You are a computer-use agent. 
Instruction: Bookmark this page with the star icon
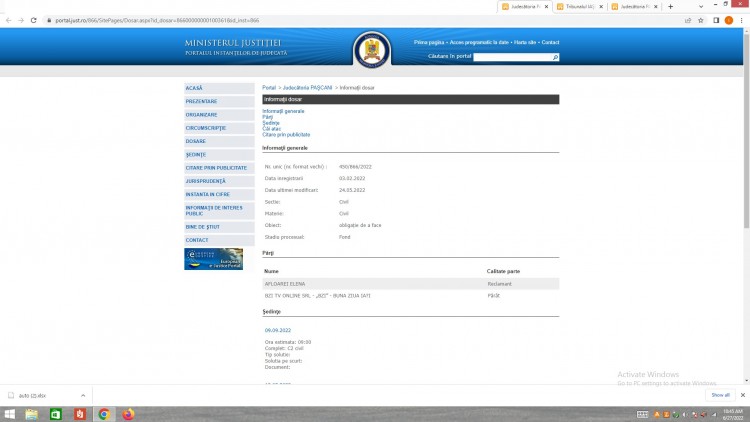coord(699,20)
